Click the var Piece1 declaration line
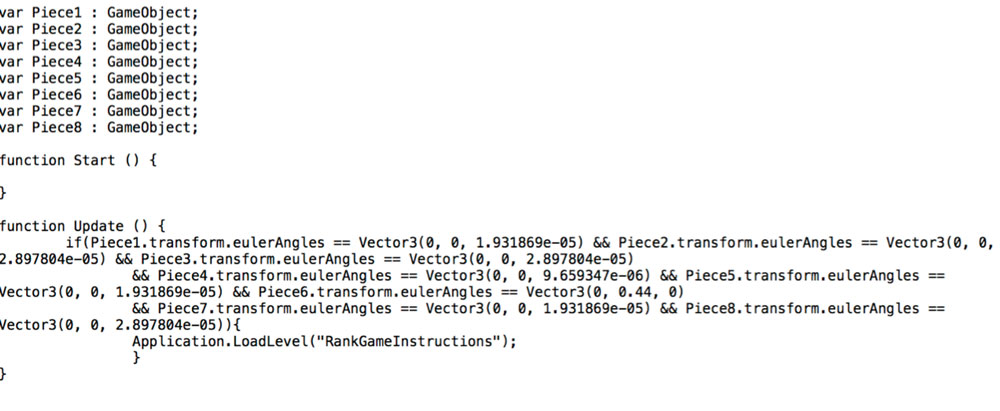1000x411 pixels. click(99, 13)
